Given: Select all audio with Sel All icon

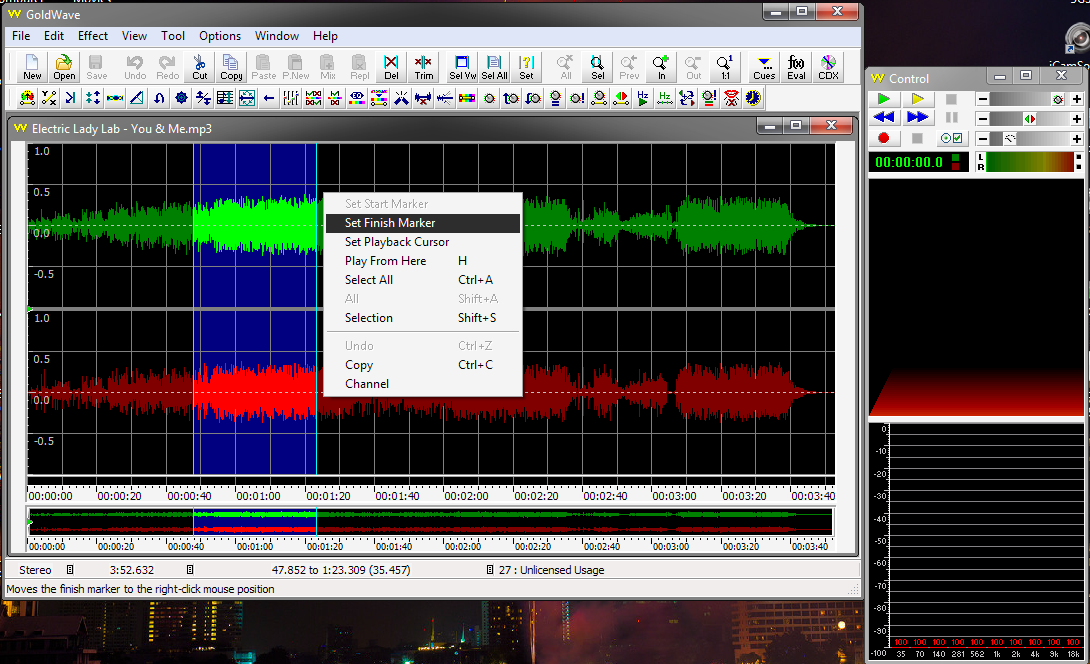Looking at the screenshot, I should 494,67.
